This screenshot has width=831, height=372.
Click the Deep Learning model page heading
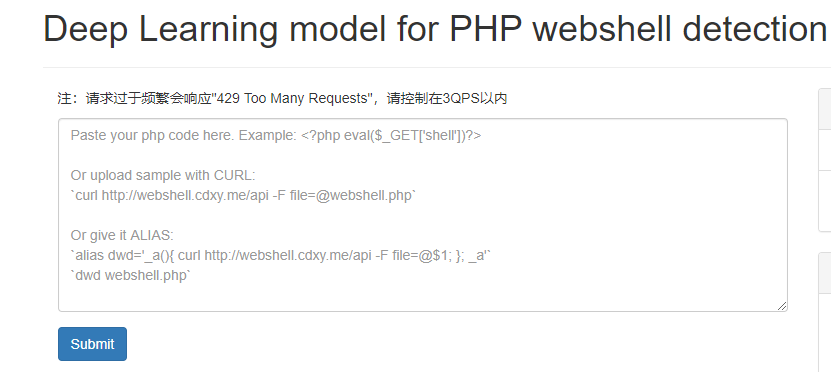click(x=435, y=28)
